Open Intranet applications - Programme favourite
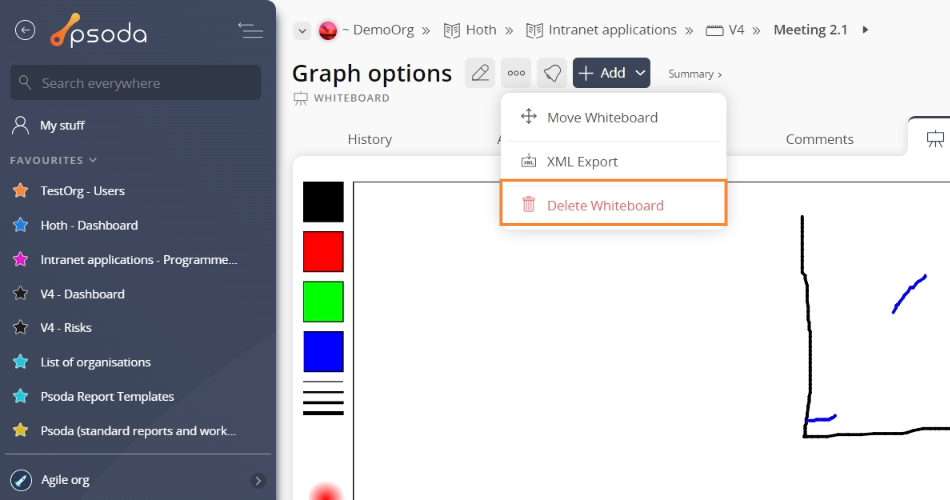This screenshot has height=500, width=950. click(139, 259)
